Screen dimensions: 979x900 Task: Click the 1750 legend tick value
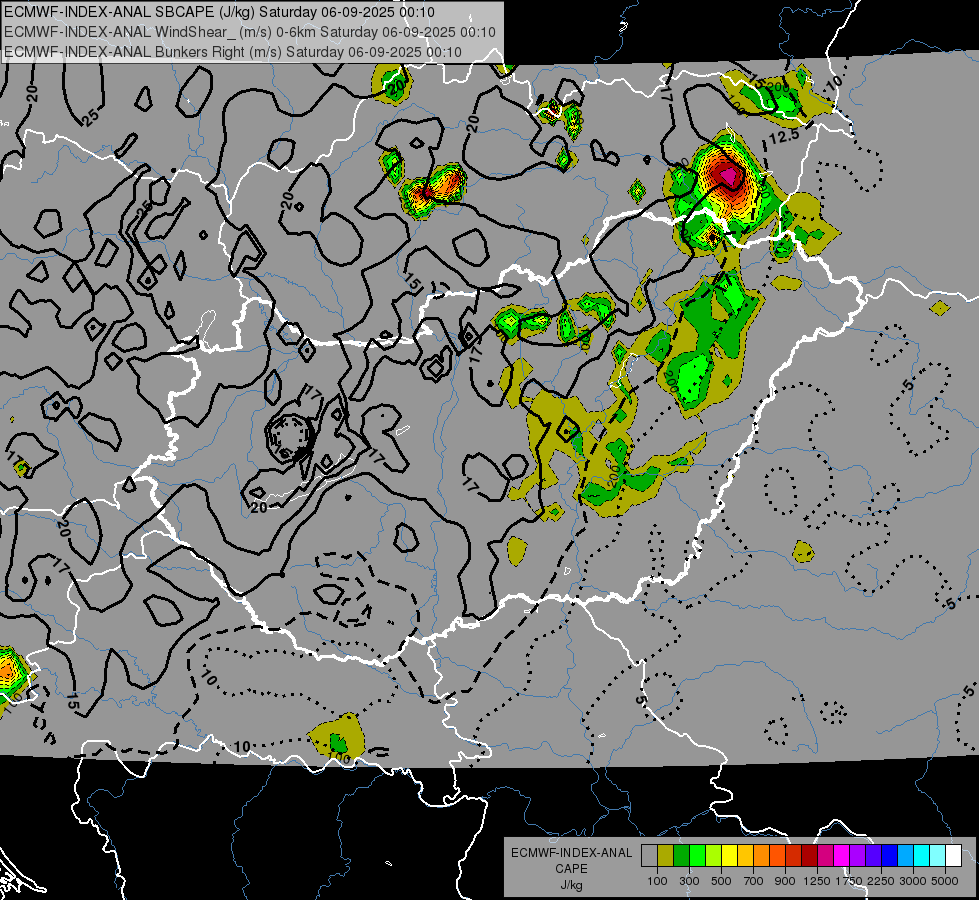click(x=849, y=881)
